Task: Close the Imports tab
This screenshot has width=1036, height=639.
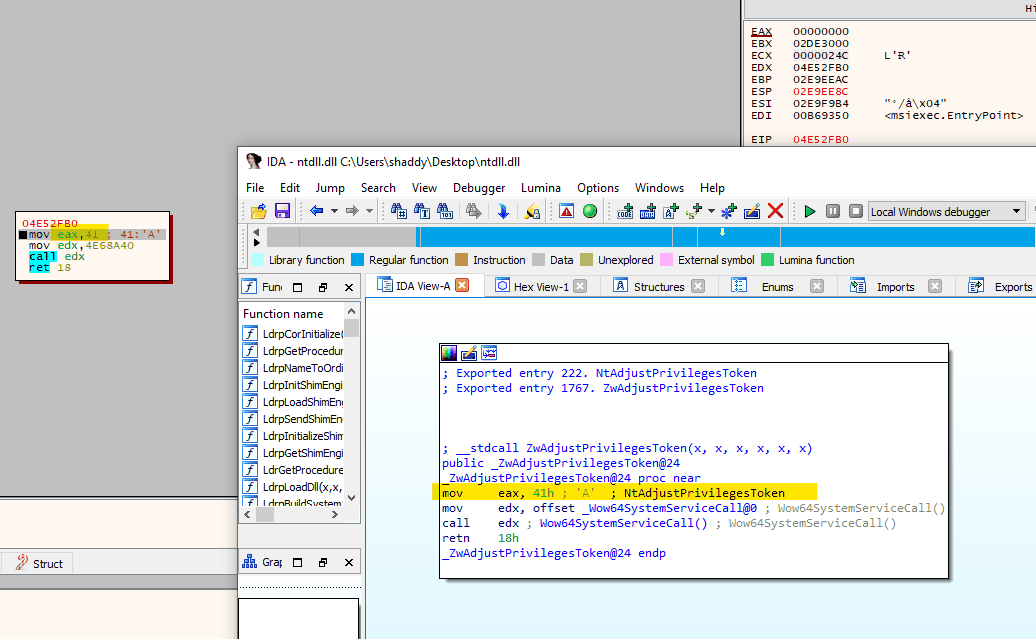Action: pos(934,286)
